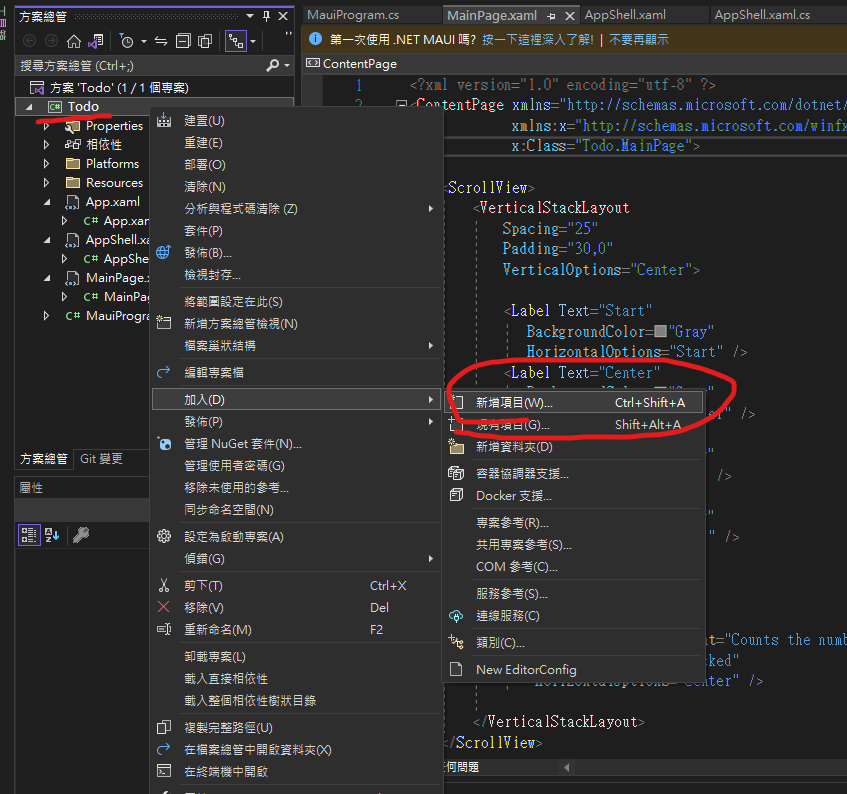Toggle the file nesting tree view button
Screen dimensions: 847x794
point(236,41)
